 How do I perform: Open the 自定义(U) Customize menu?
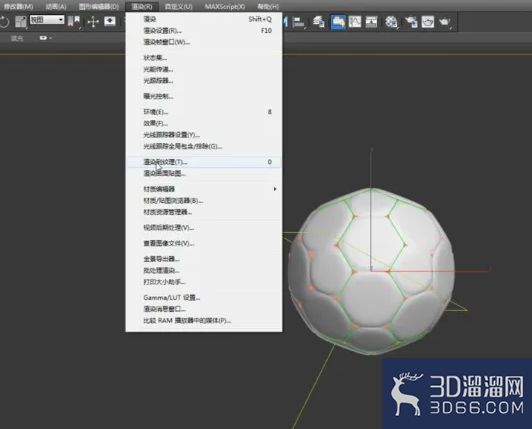pos(178,6)
